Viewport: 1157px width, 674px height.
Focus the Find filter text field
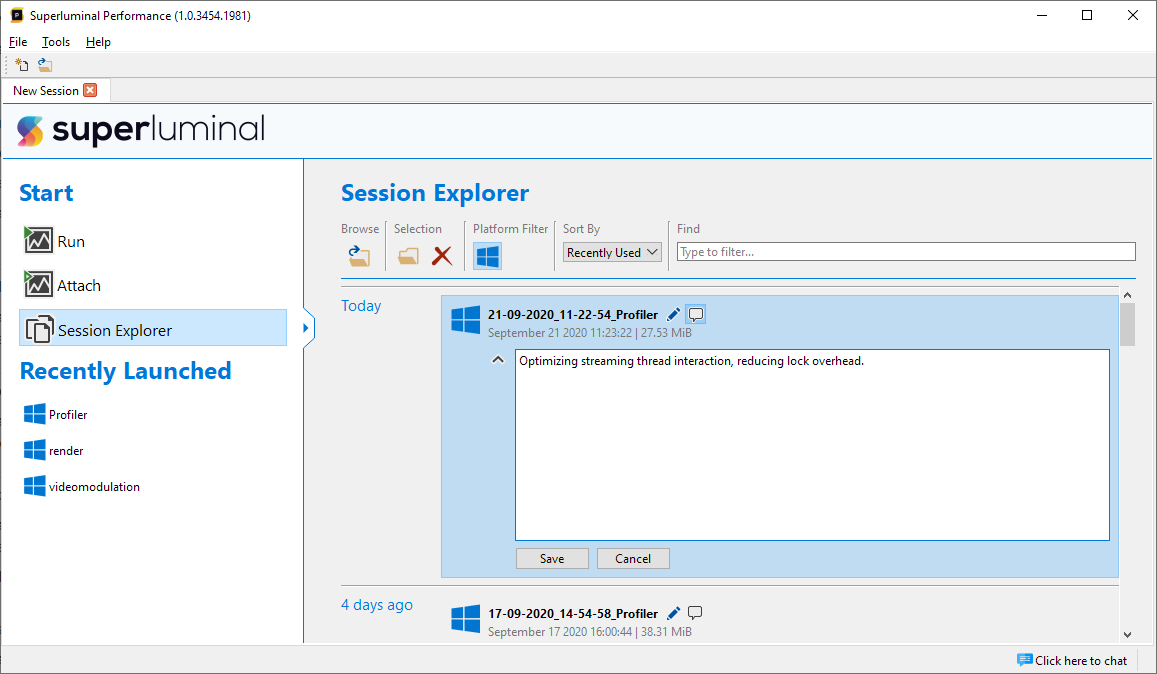click(906, 252)
